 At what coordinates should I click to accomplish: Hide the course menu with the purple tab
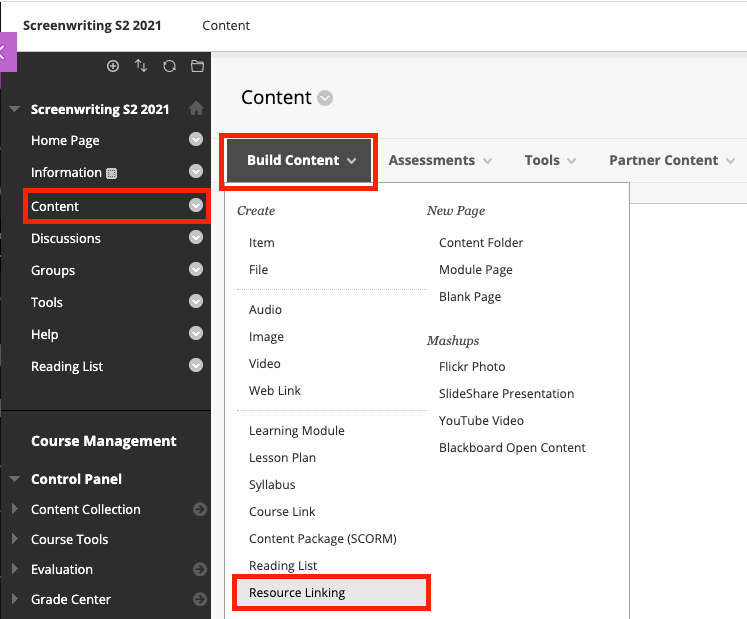(x=7, y=52)
